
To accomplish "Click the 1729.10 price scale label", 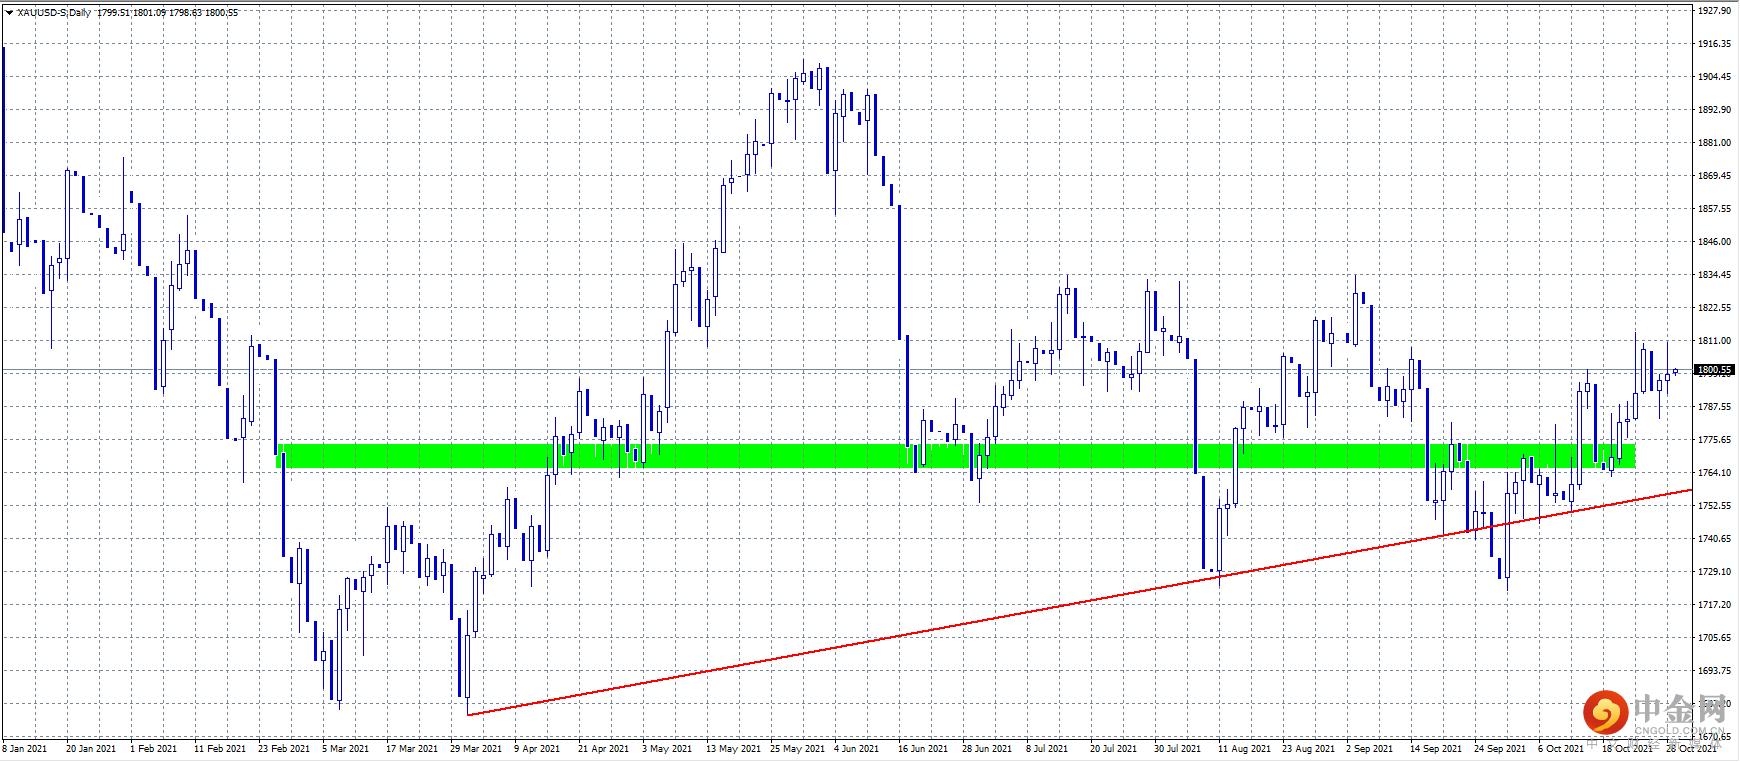I will pos(1714,572).
